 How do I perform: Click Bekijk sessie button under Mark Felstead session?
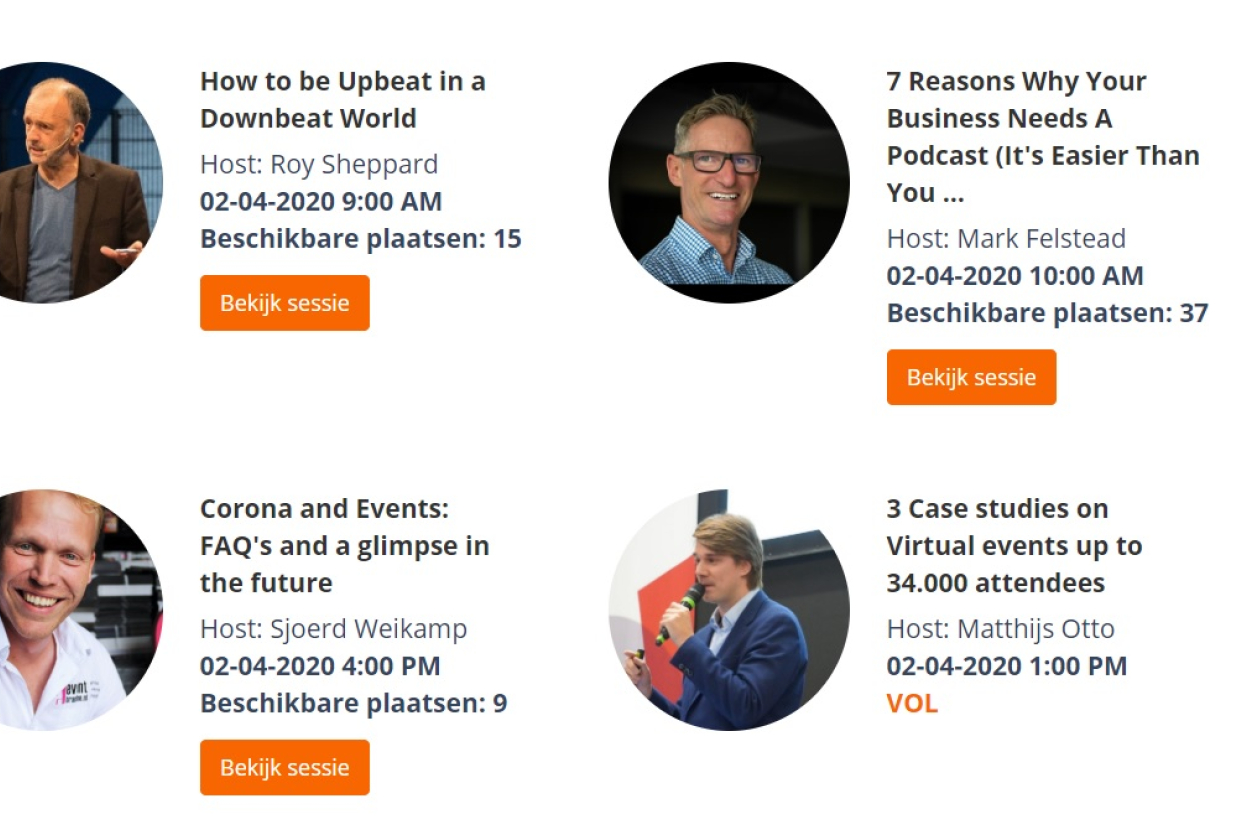(x=971, y=377)
